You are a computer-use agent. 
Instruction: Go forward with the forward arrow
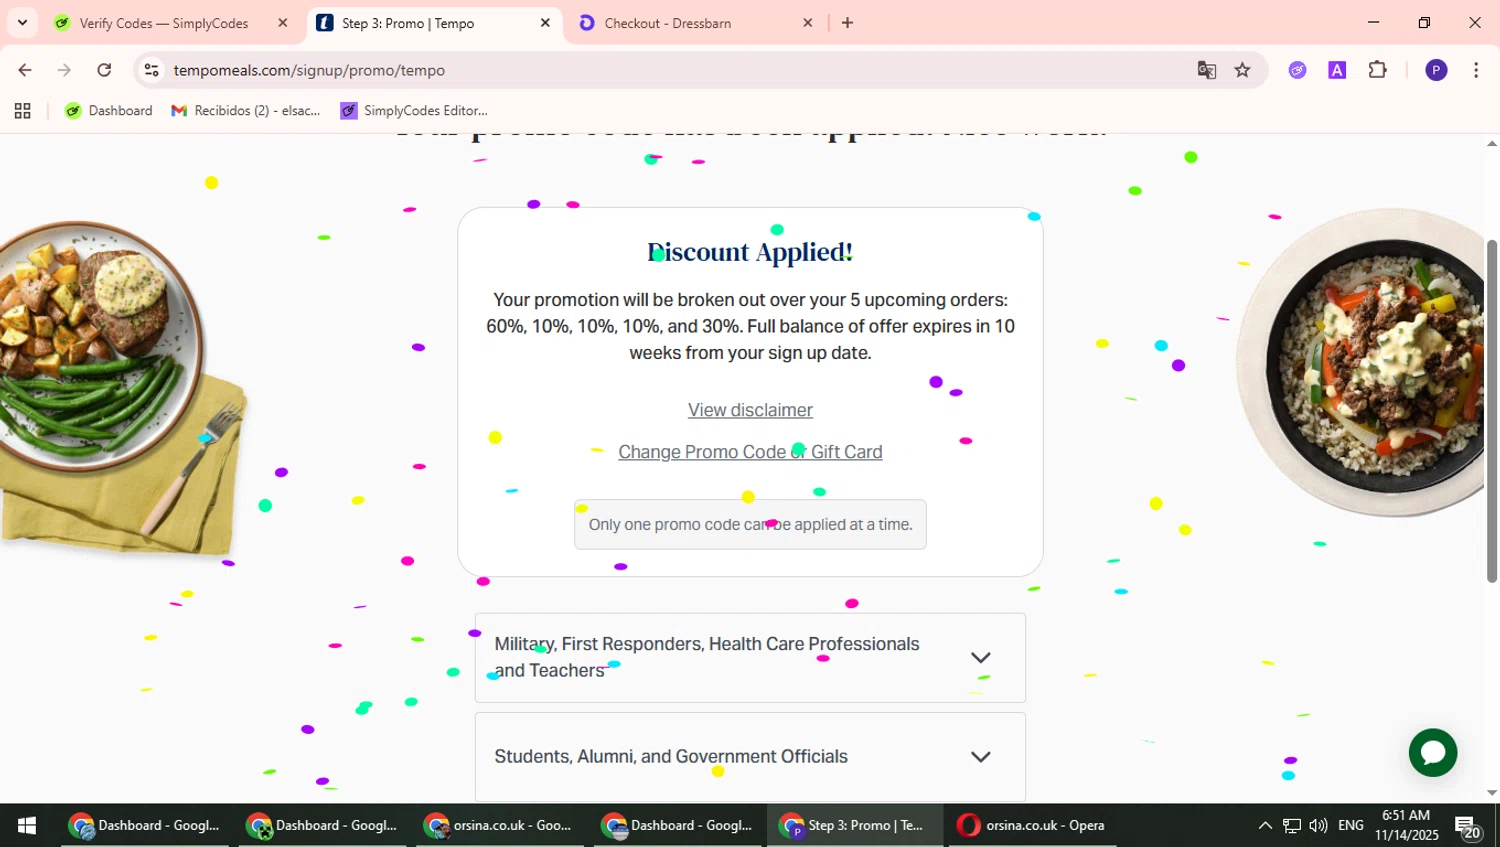click(64, 70)
